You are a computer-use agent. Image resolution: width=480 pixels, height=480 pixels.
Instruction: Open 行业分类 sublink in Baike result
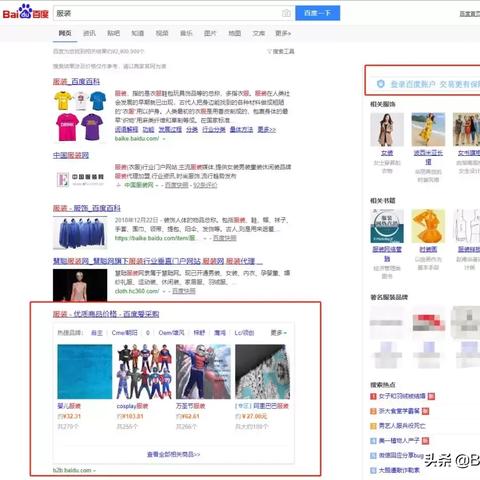click(214, 129)
